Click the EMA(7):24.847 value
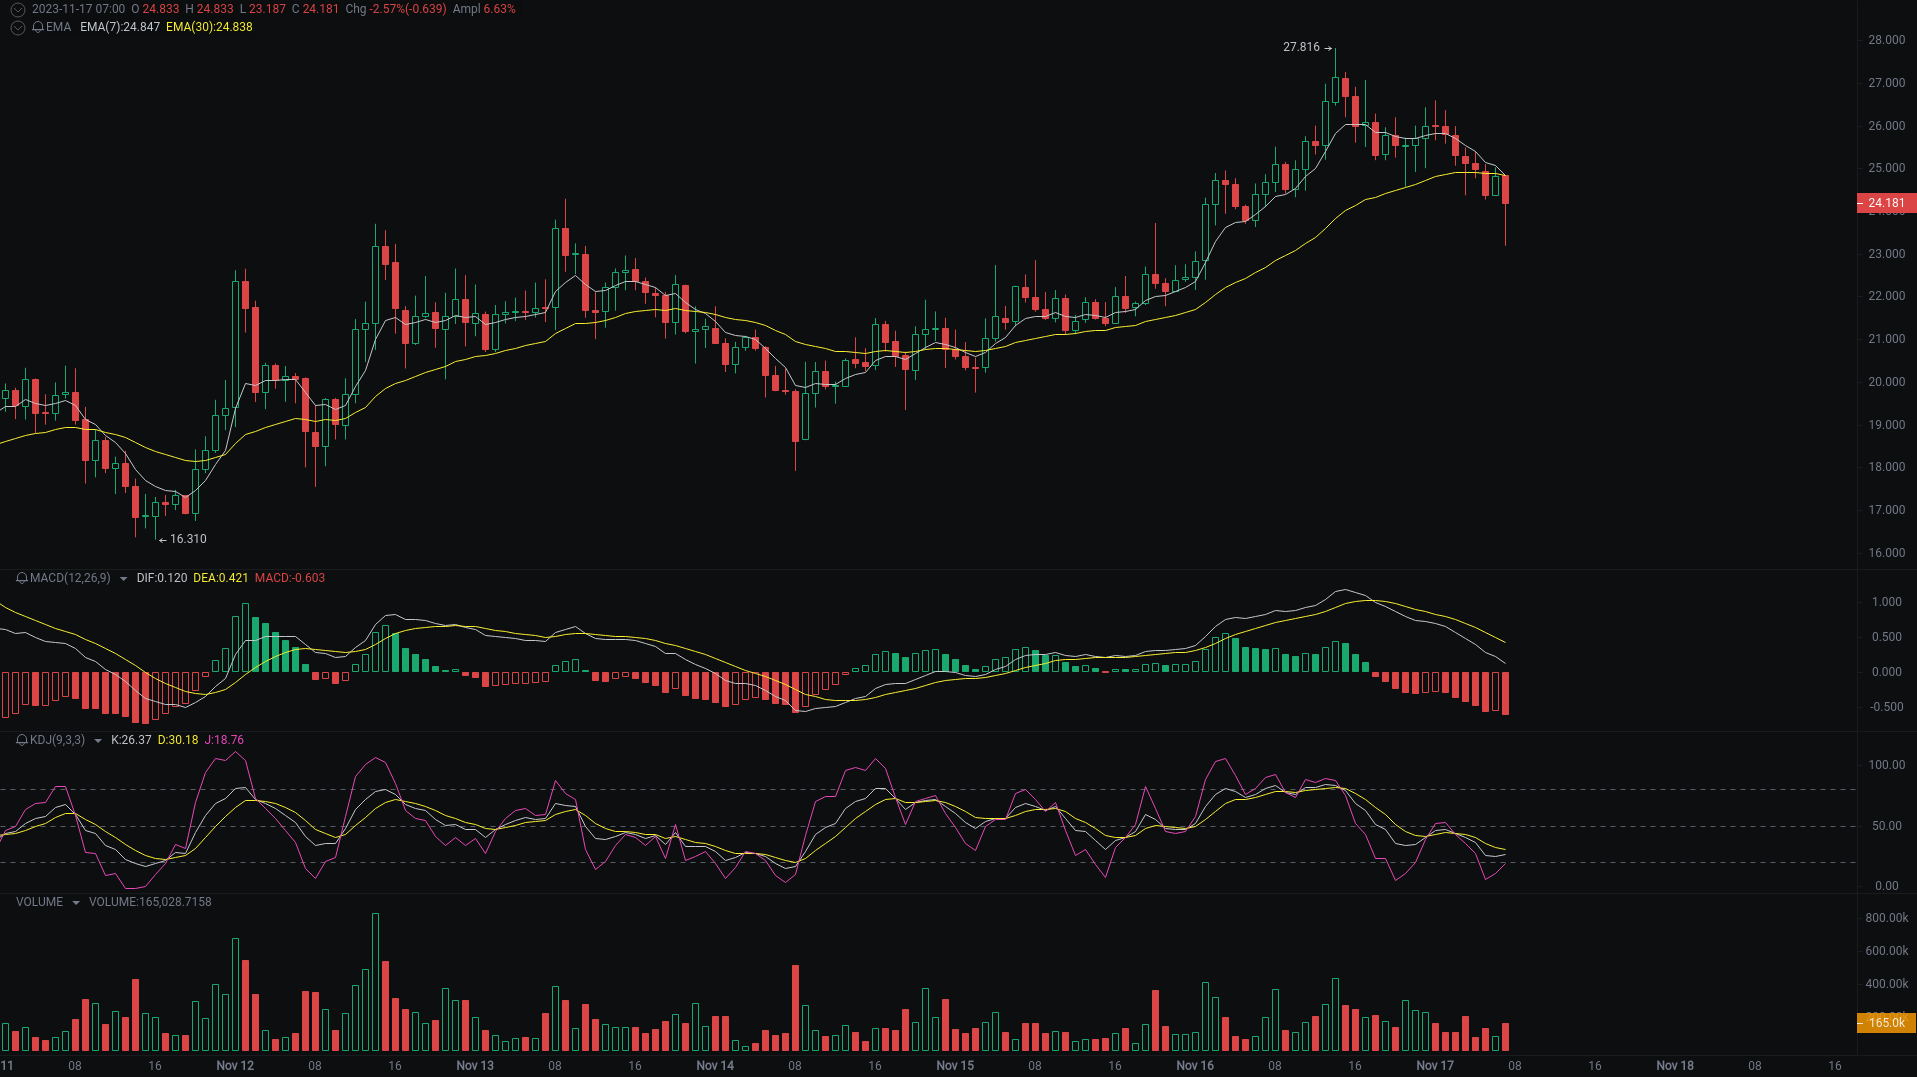Screen dimensions: 1917x1077 click(x=120, y=27)
